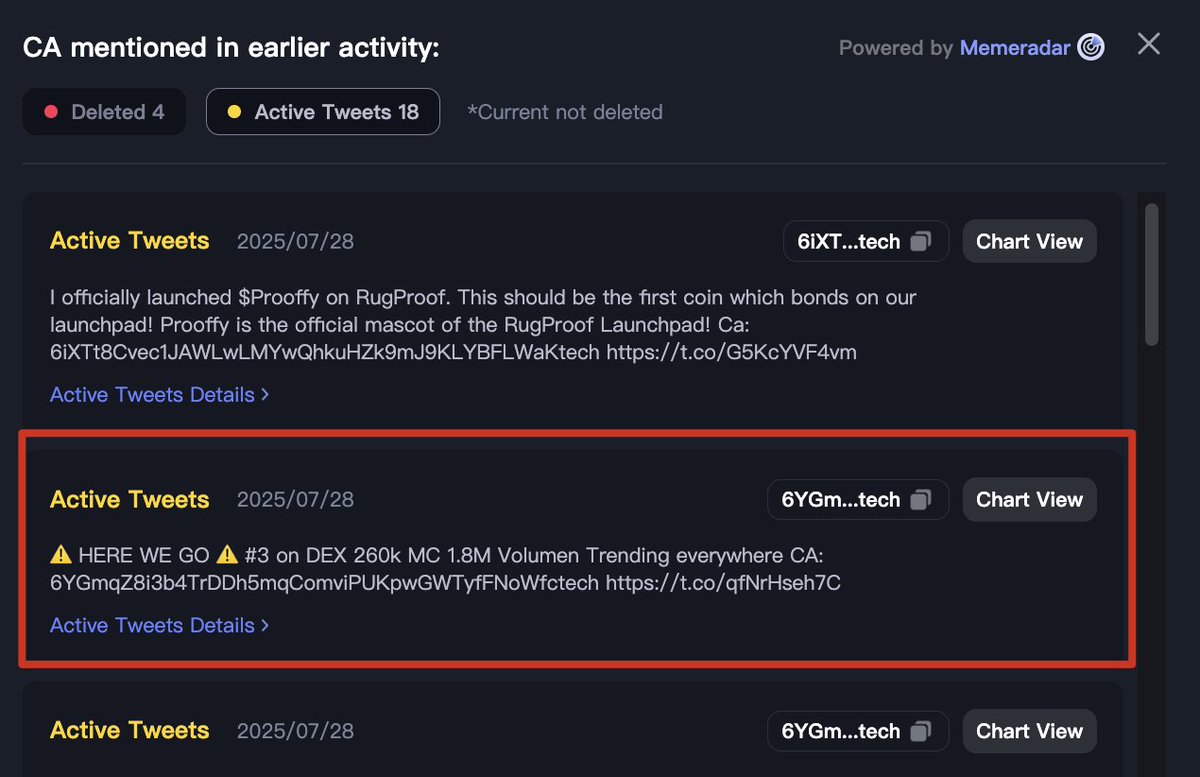The width and height of the screenshot is (1200, 777).
Task: Open Chart View for HERE WE GO tweet
Action: (1029, 500)
